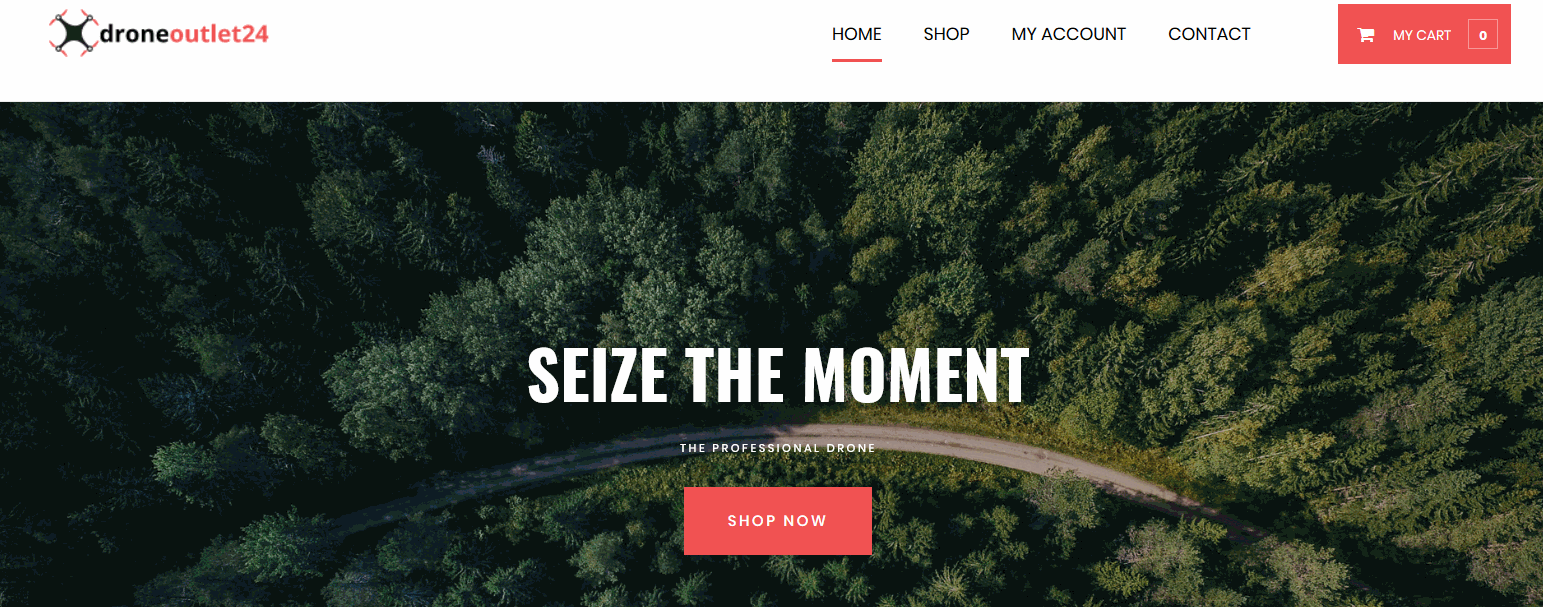Click the quadcopter drone logo icon
The image size is (1543, 607).
(x=73, y=33)
